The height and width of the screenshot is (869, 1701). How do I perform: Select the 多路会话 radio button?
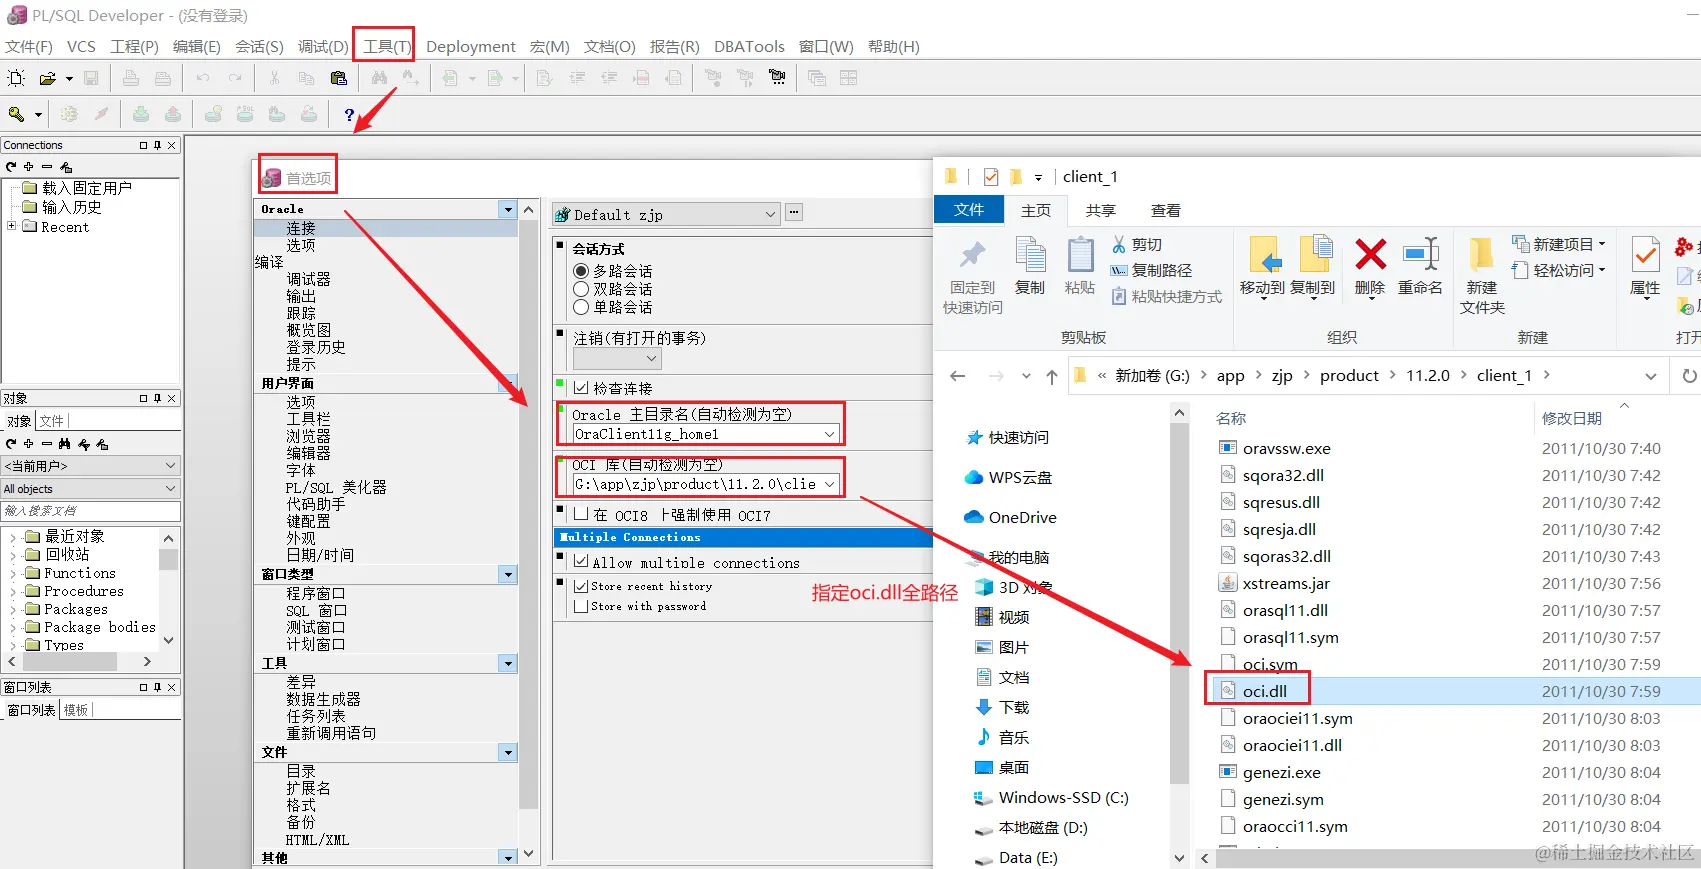coord(580,271)
